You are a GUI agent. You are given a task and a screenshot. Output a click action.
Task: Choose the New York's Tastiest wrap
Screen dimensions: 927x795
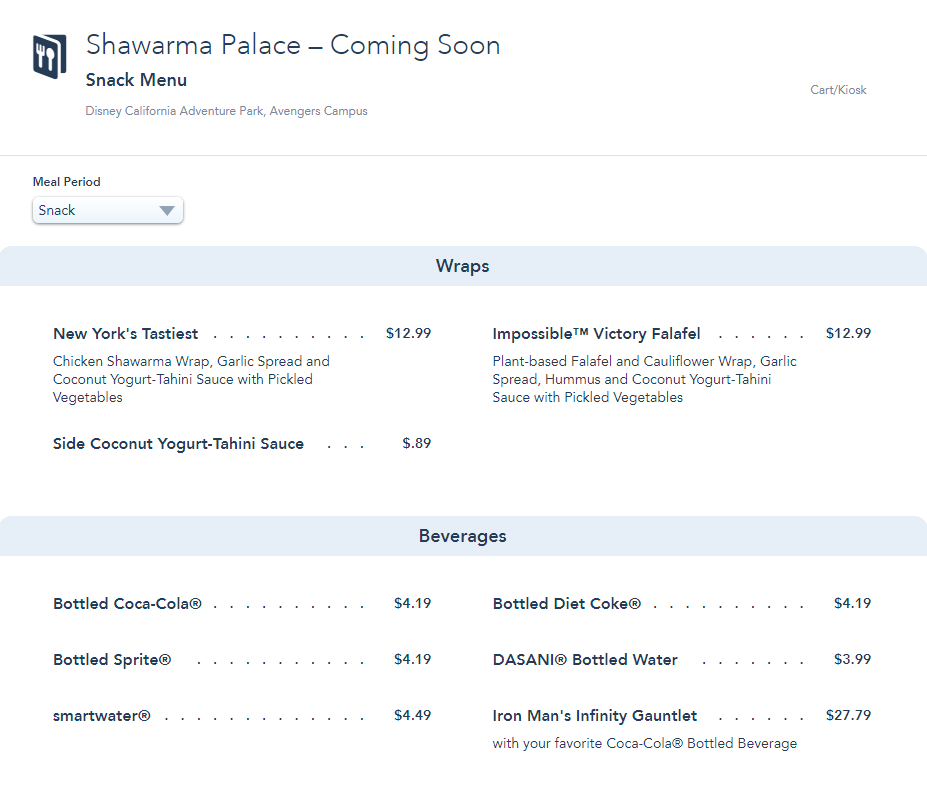pyautogui.click(x=126, y=334)
